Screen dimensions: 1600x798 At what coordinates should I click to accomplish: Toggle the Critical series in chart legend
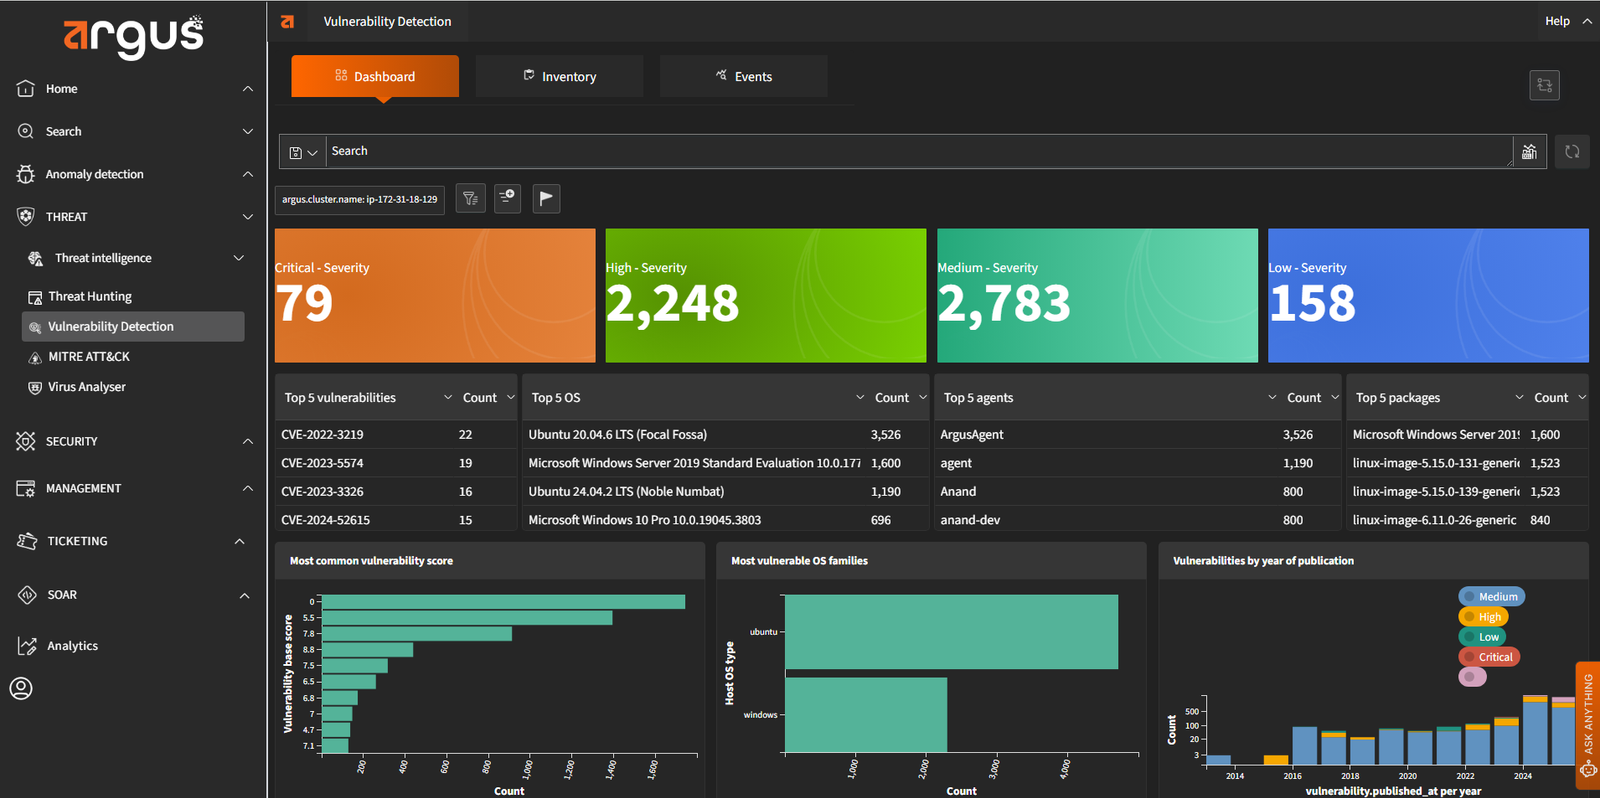tap(1489, 657)
